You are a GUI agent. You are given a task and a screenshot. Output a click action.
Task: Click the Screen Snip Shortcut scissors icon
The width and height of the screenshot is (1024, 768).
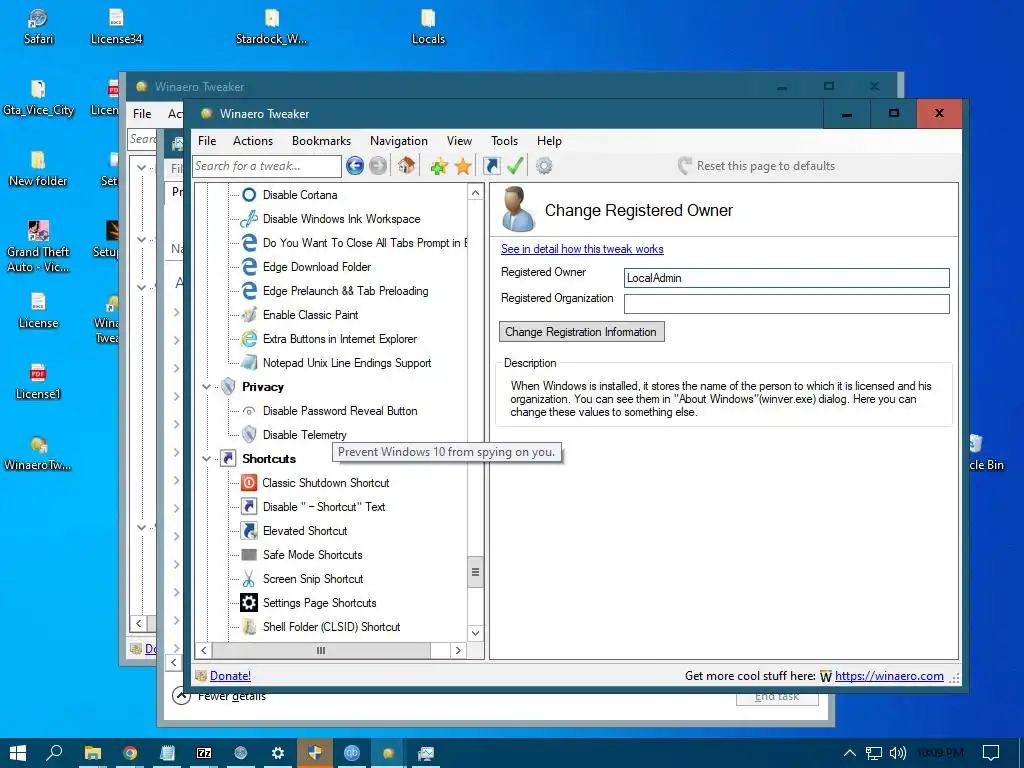click(249, 579)
